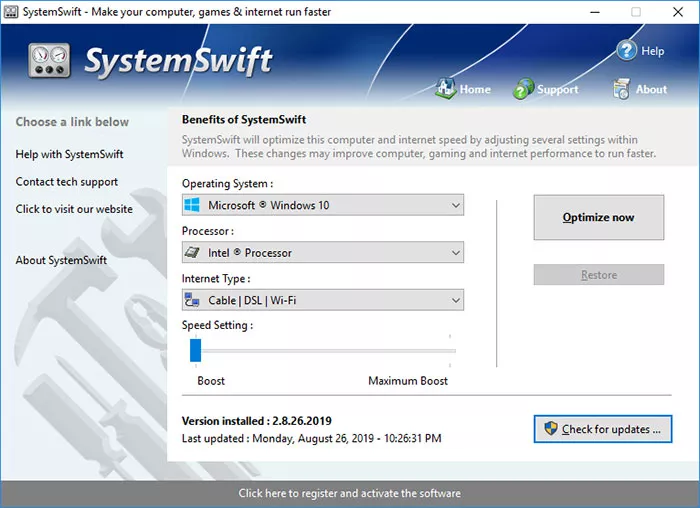Open the Processor dropdown arrow
Viewport: 700px width, 508px height.
455,253
